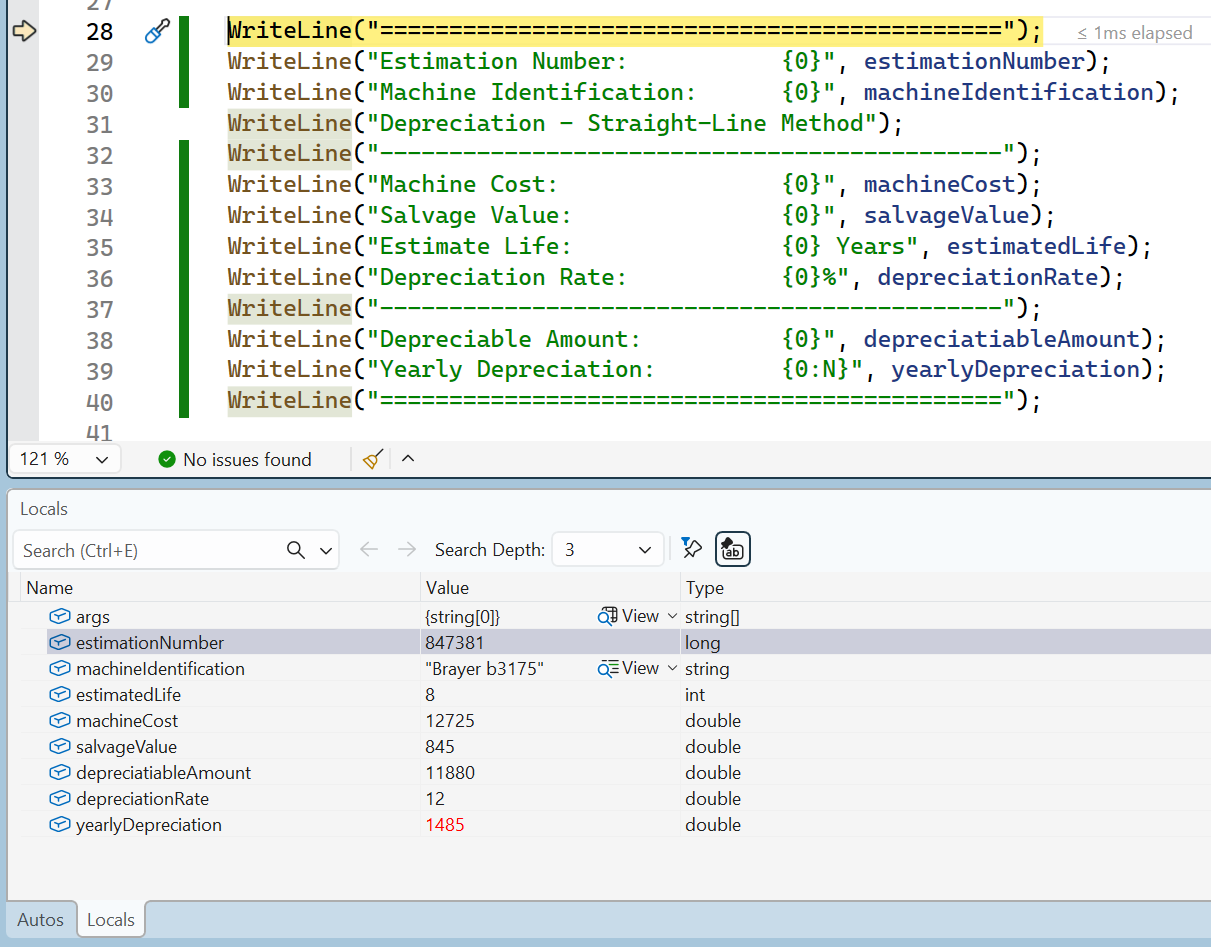Click the code cleanup broom icon
This screenshot has width=1211, height=947.
point(373,459)
